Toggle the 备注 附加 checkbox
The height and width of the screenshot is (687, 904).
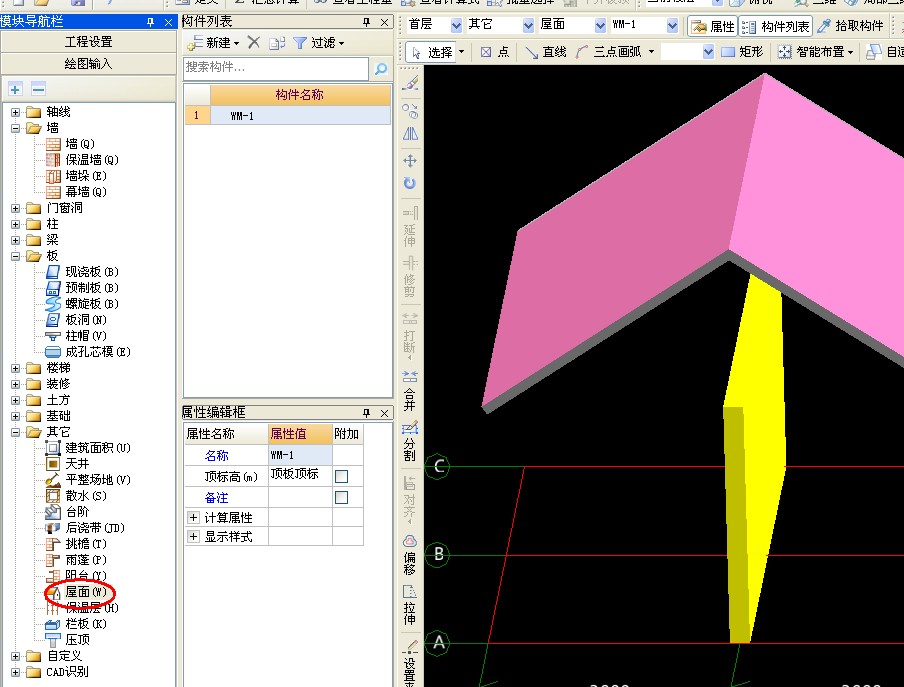tap(341, 497)
